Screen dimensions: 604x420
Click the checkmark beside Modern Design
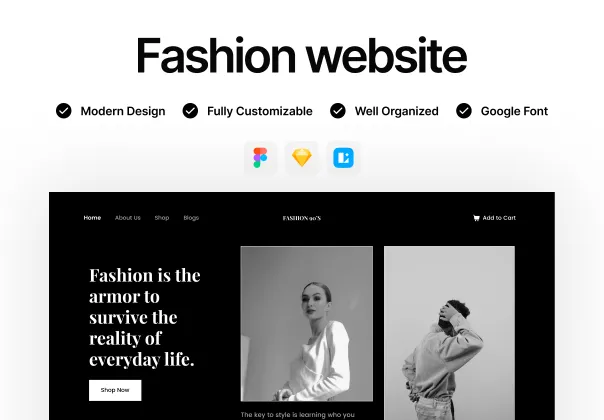click(x=64, y=111)
